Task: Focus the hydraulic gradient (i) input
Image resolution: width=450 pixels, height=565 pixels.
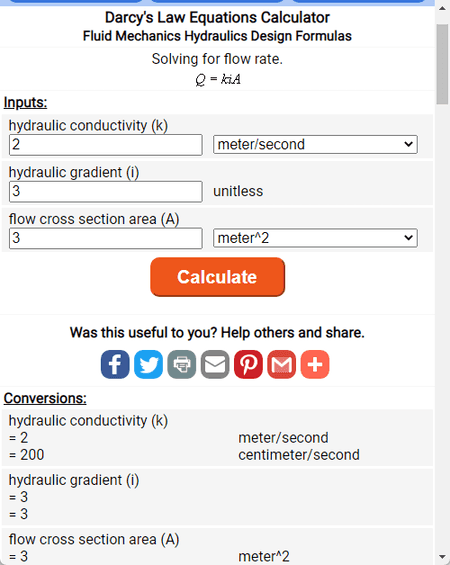Action: [106, 191]
